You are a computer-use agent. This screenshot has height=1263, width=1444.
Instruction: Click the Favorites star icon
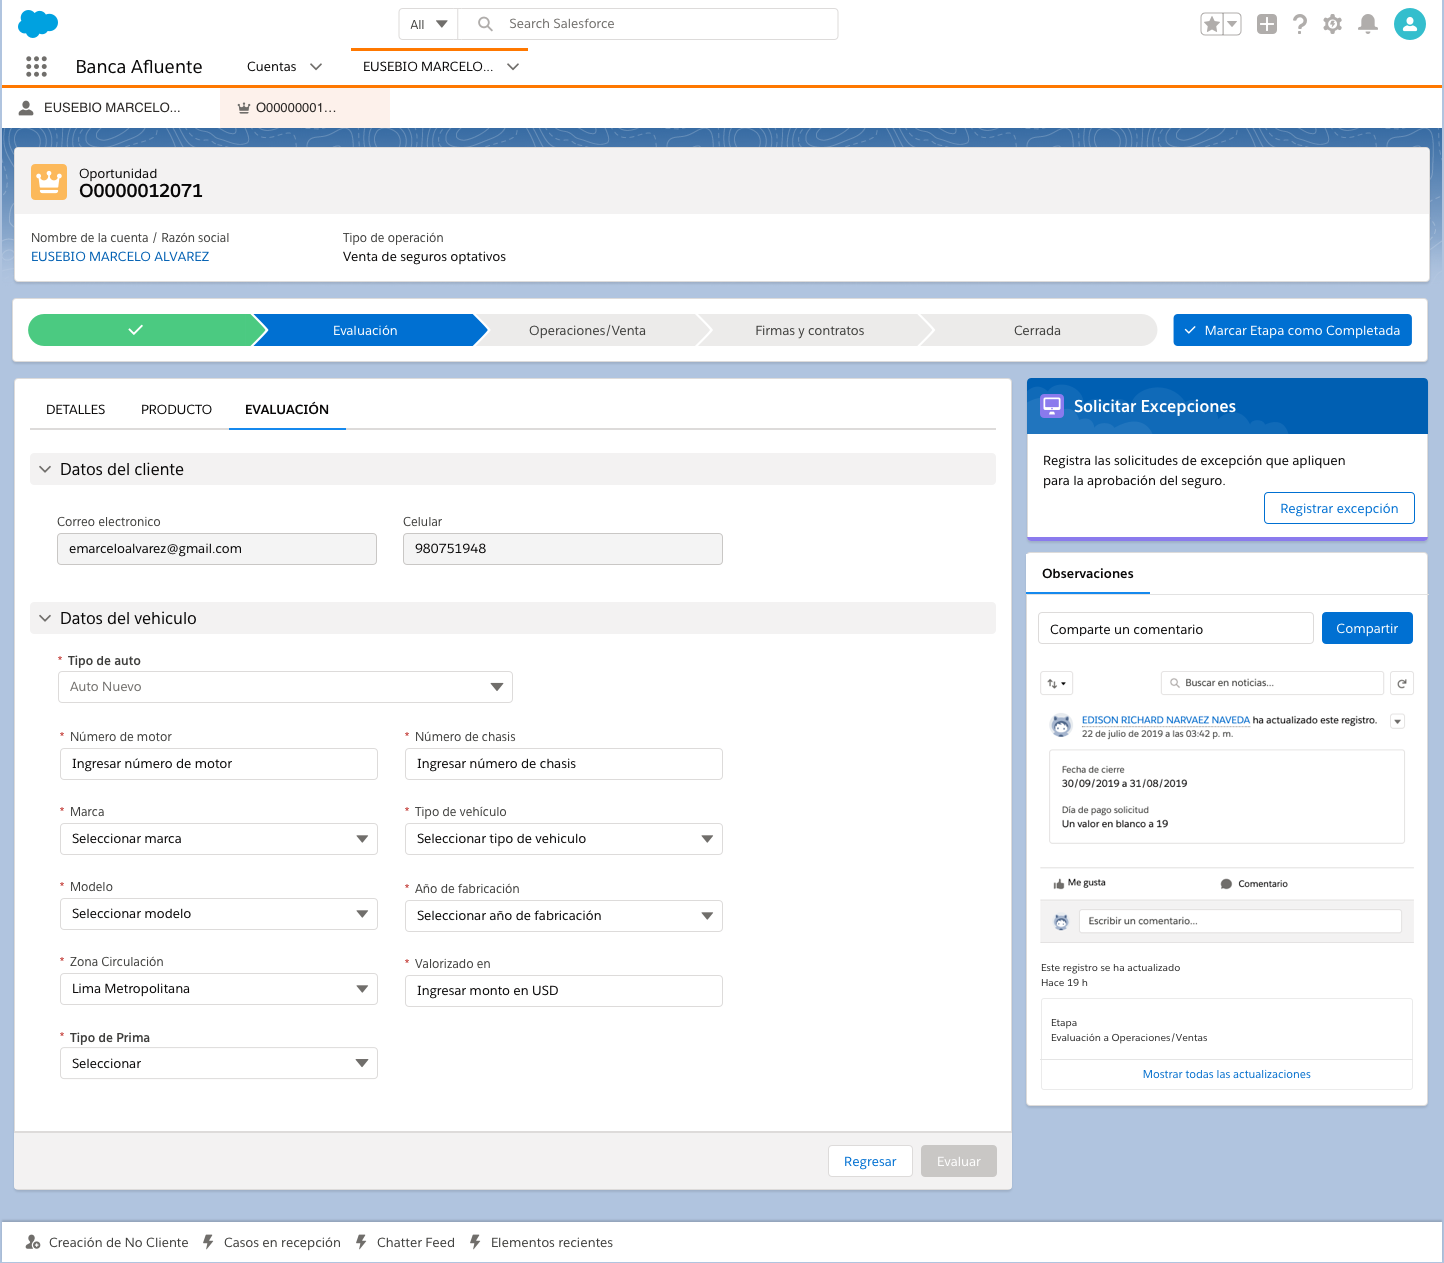pos(1211,24)
